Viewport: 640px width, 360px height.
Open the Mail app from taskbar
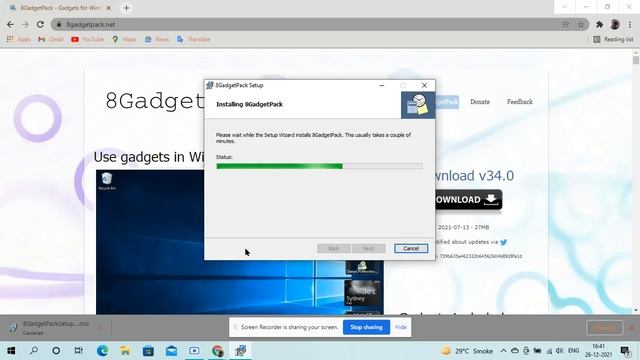coord(171,351)
